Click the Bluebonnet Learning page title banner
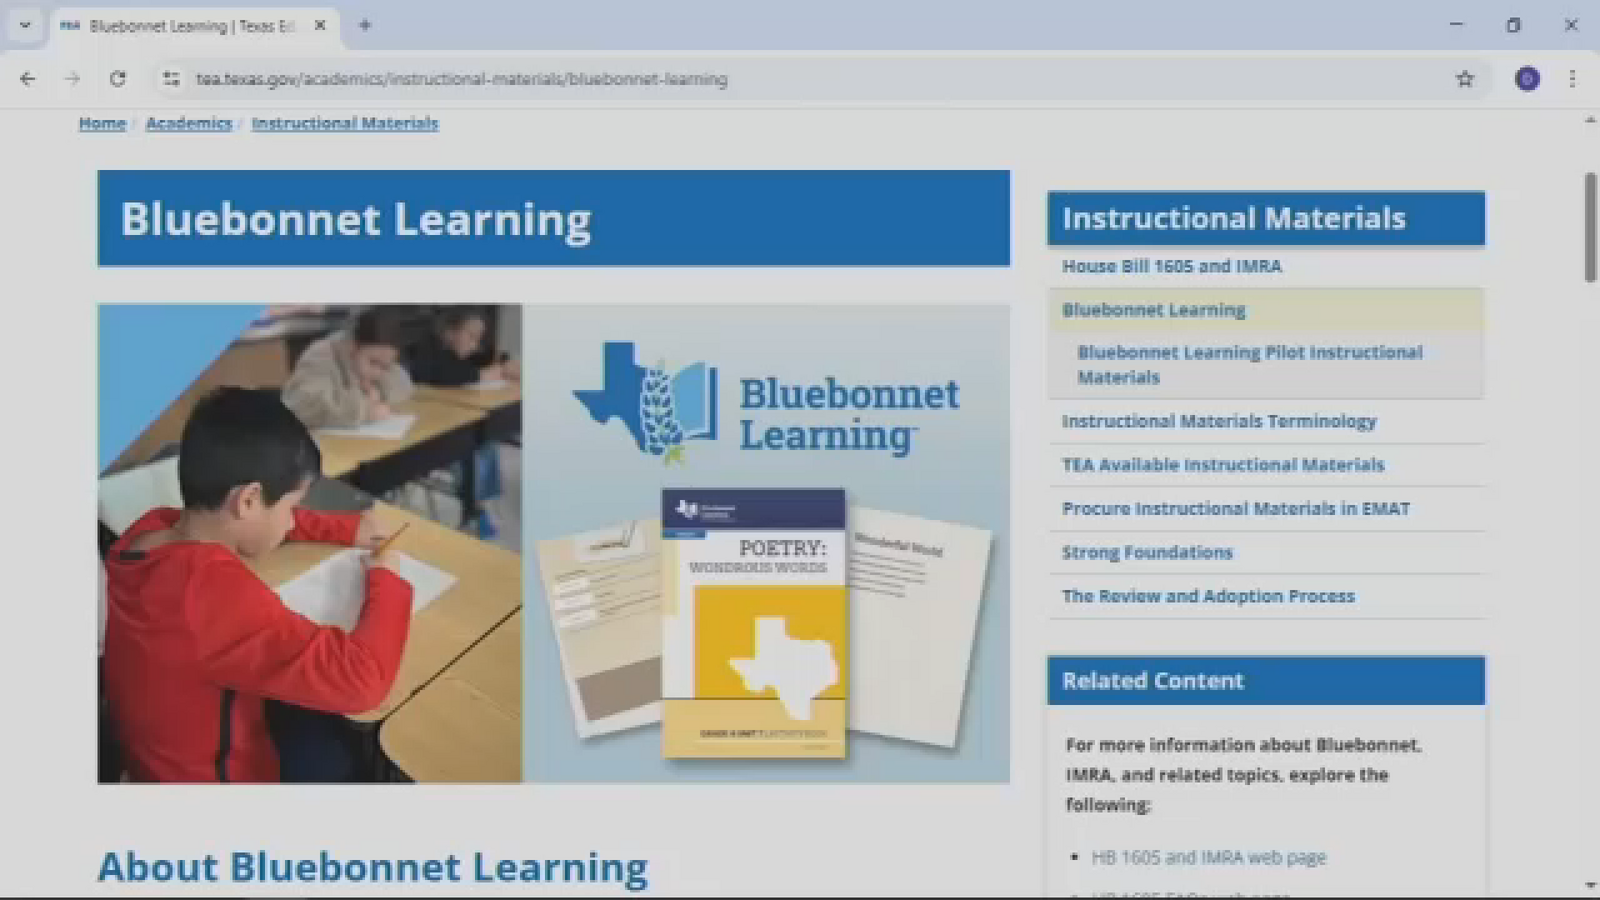This screenshot has height=900, width=1600. 554,218
